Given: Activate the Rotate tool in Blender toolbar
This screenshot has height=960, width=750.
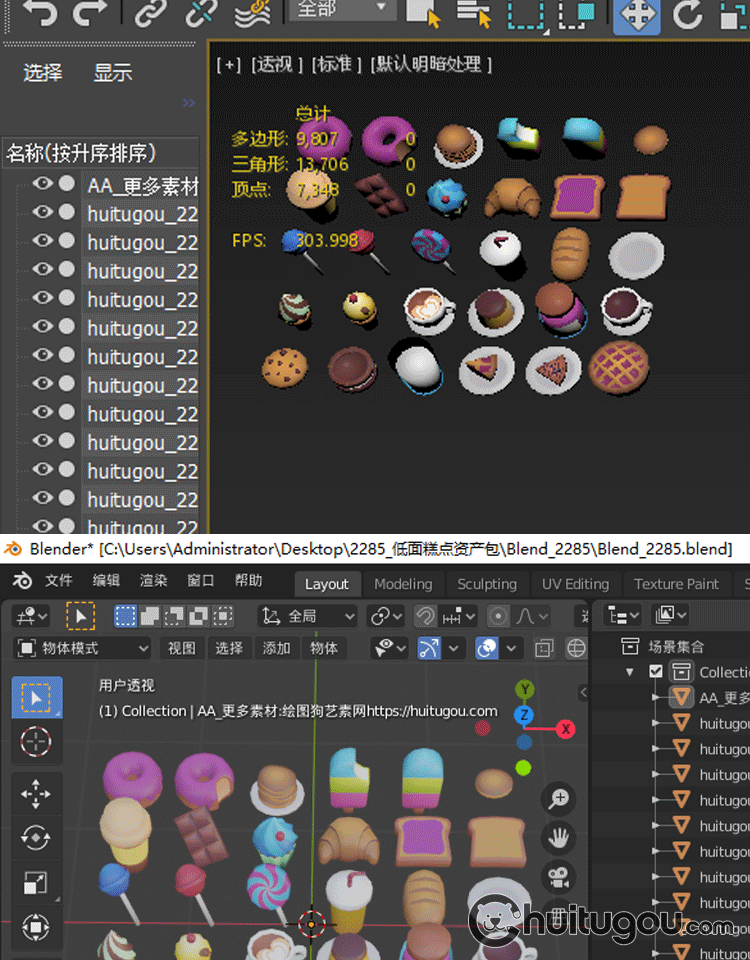Looking at the screenshot, I should [x=36, y=838].
